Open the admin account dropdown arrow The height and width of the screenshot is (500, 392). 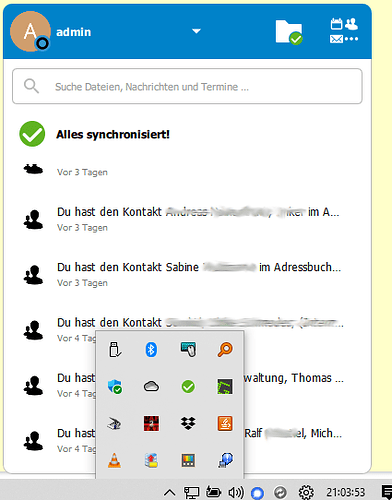pyautogui.click(x=196, y=31)
